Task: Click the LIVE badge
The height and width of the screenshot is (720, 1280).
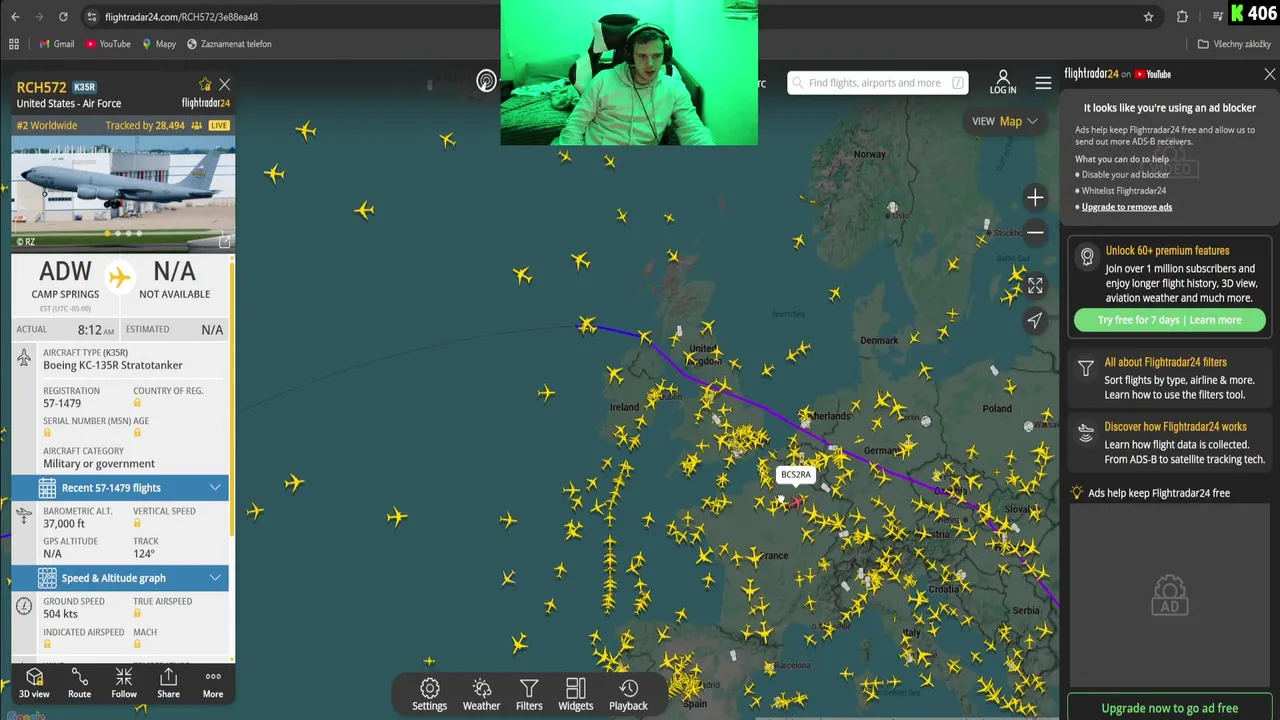Action: click(x=219, y=126)
